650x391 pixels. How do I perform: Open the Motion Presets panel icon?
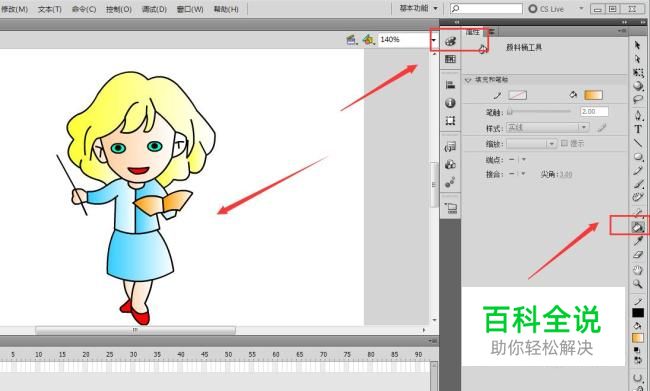point(451,182)
